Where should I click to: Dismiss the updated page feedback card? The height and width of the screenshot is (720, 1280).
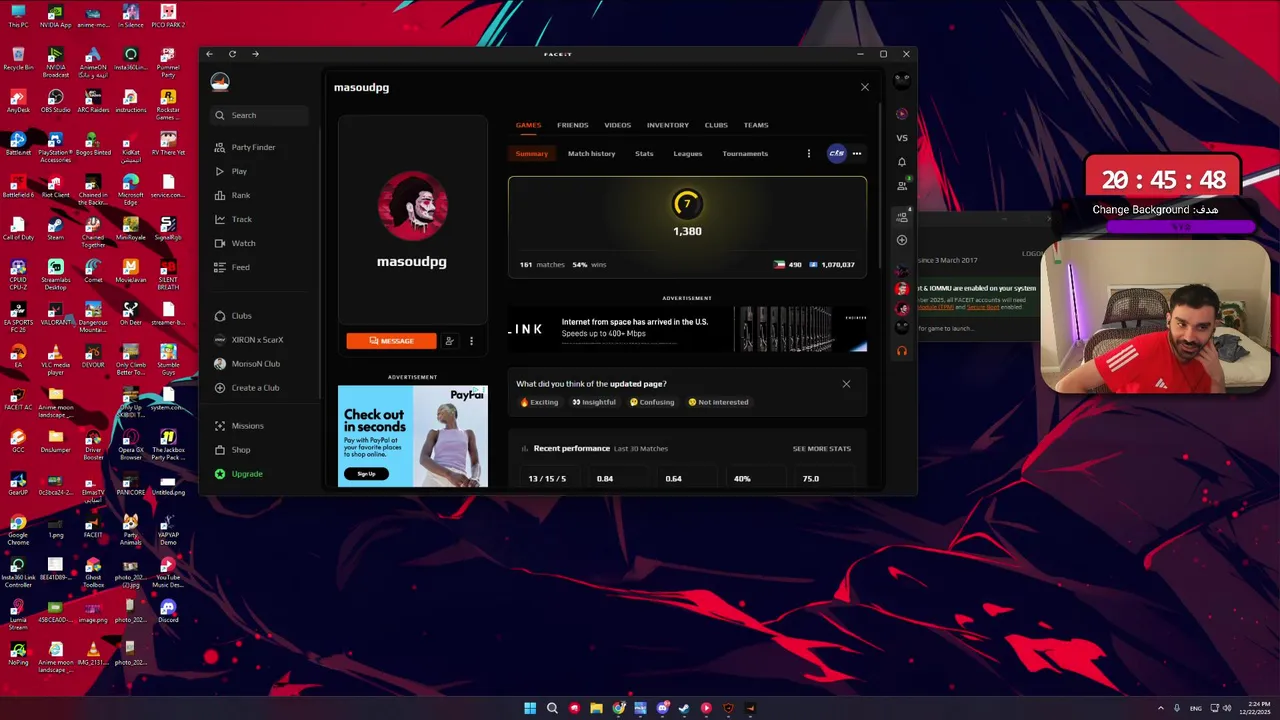coord(846,384)
